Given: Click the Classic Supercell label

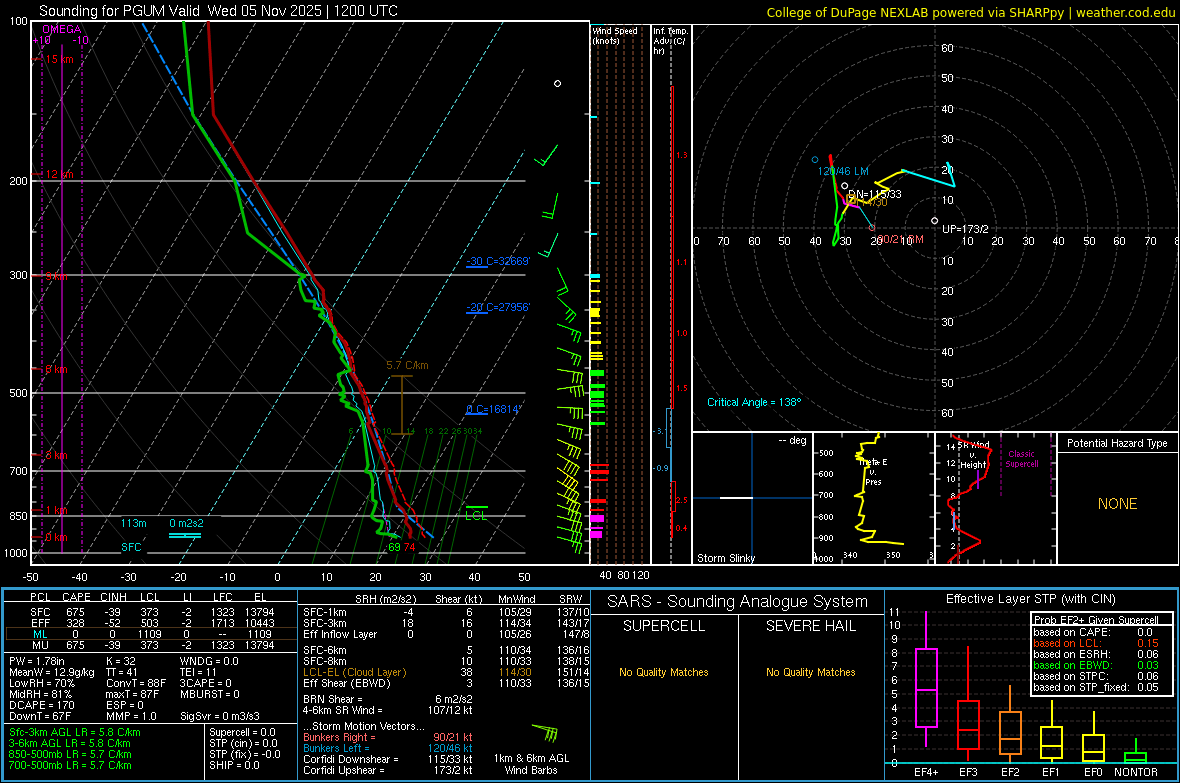Looking at the screenshot, I should [1021, 459].
